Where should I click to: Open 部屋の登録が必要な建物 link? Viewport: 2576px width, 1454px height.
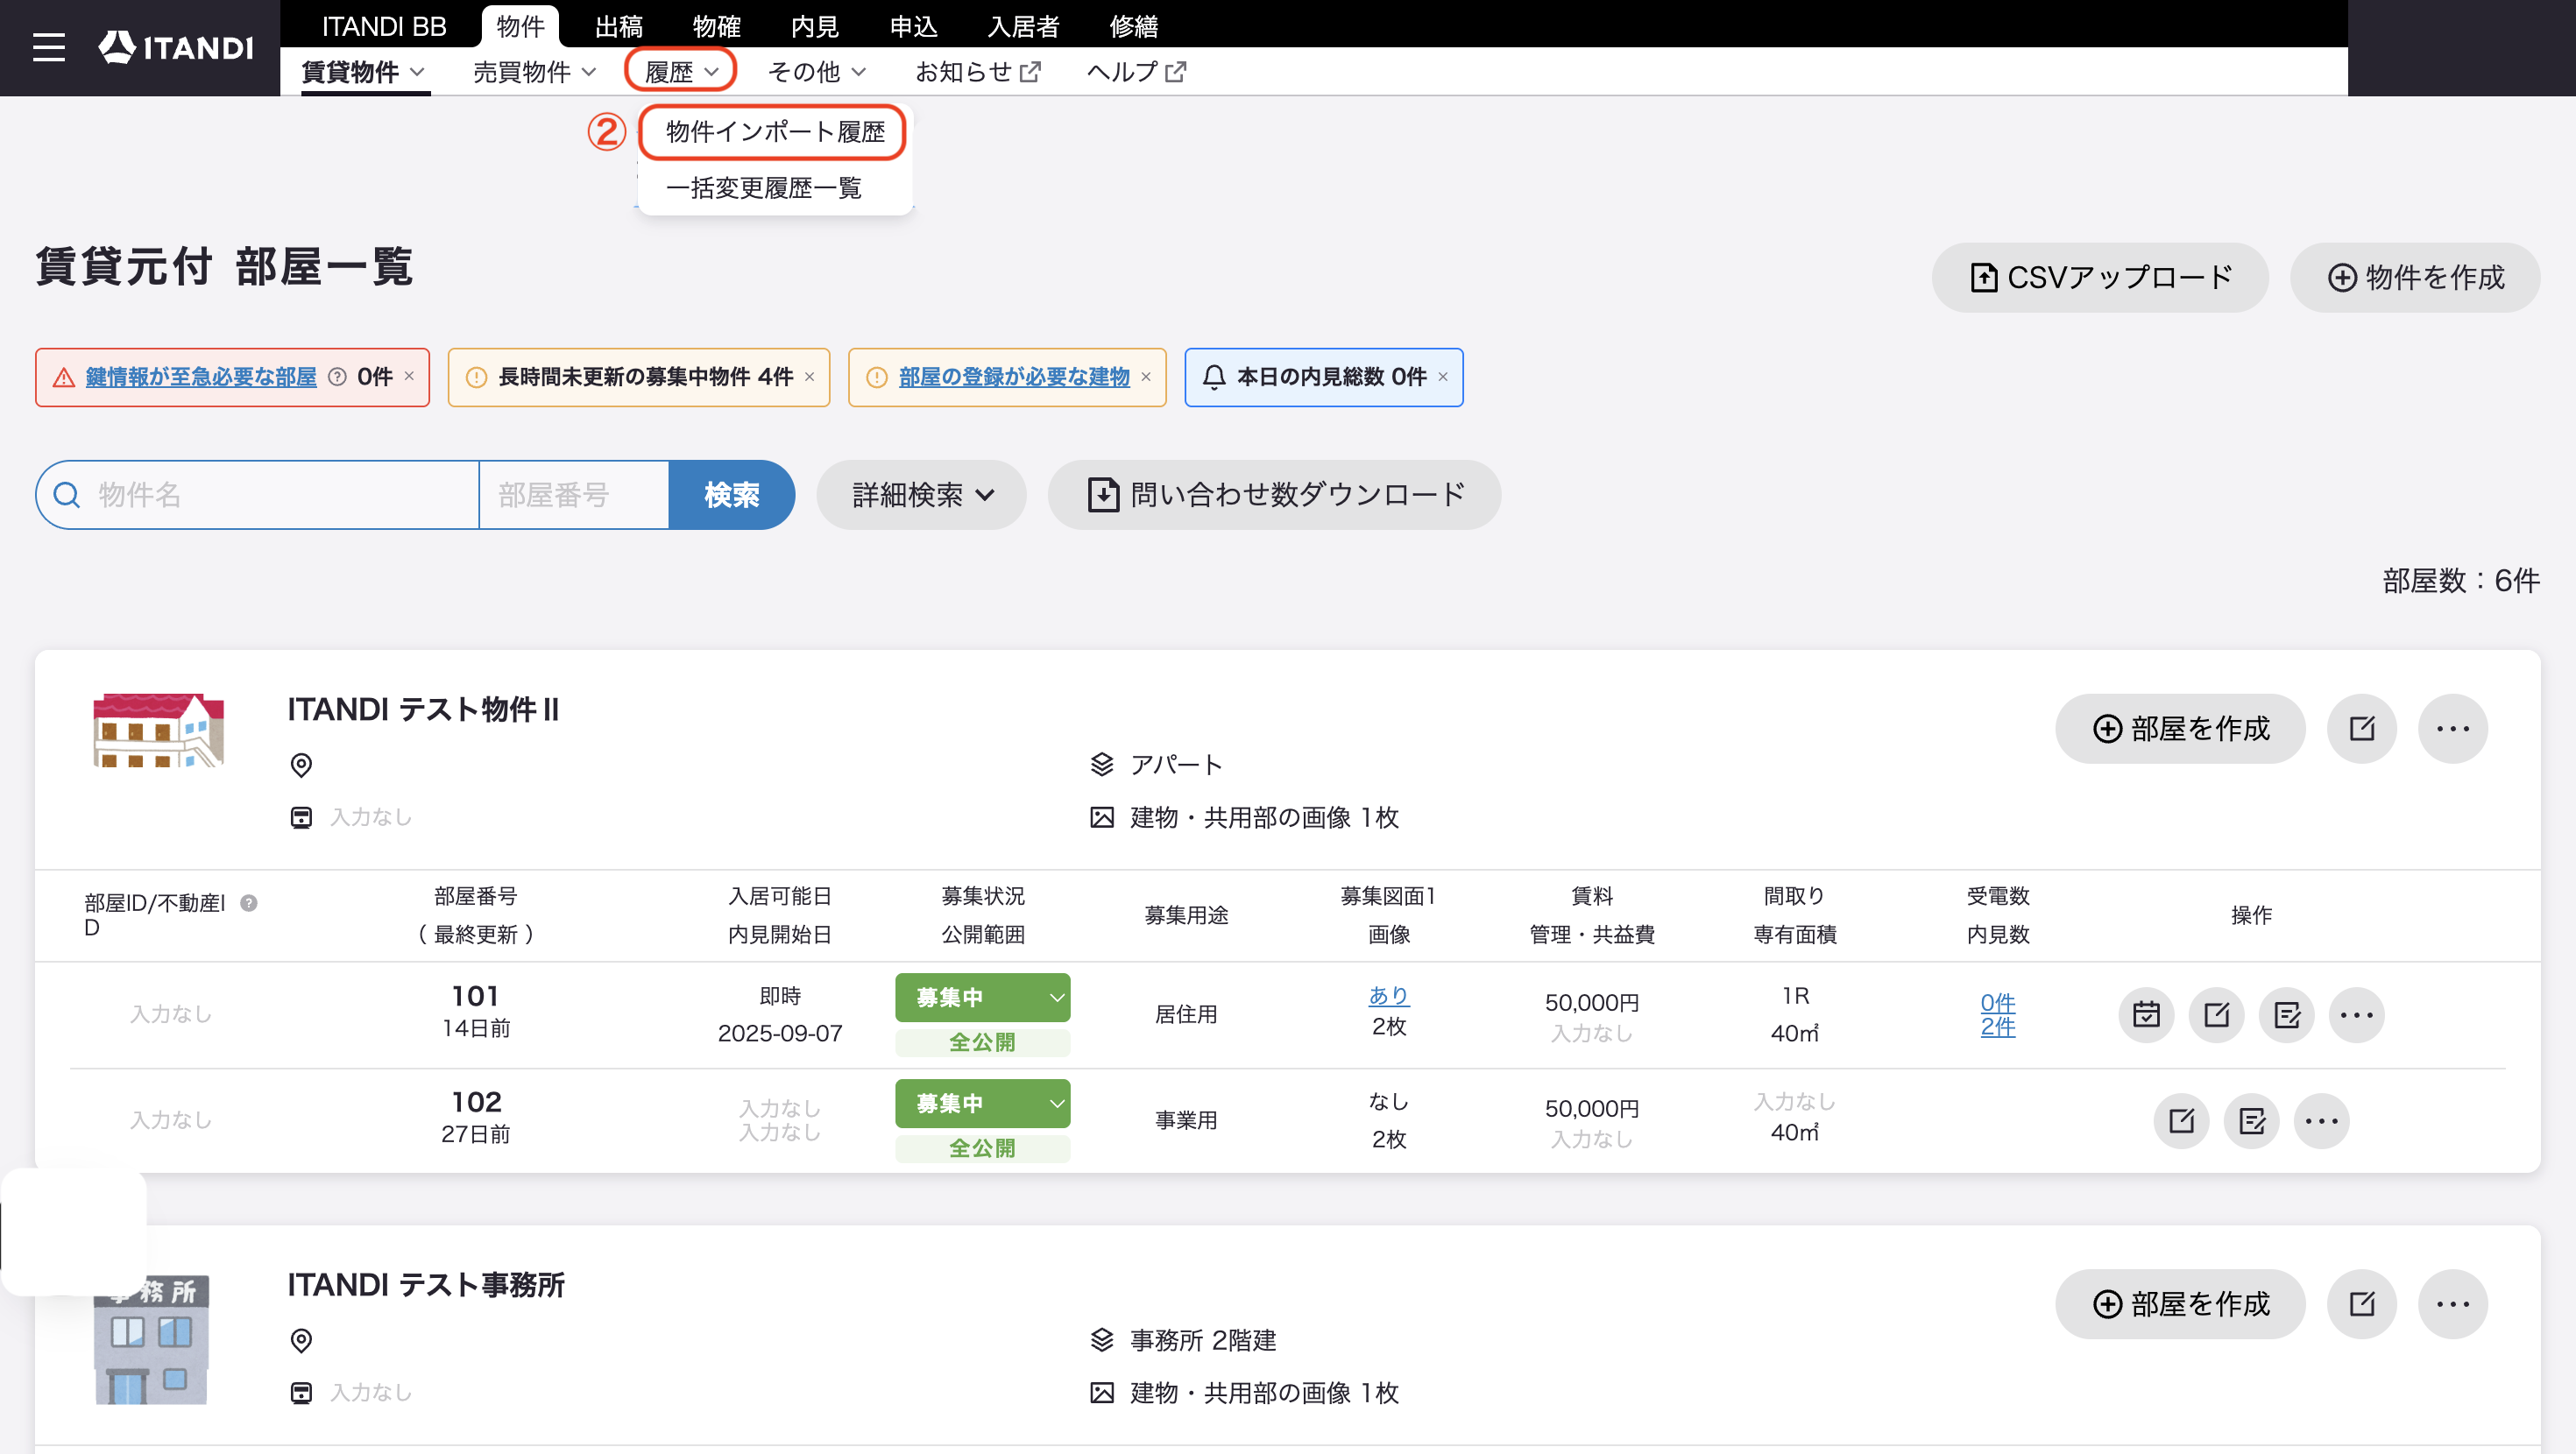(1014, 376)
